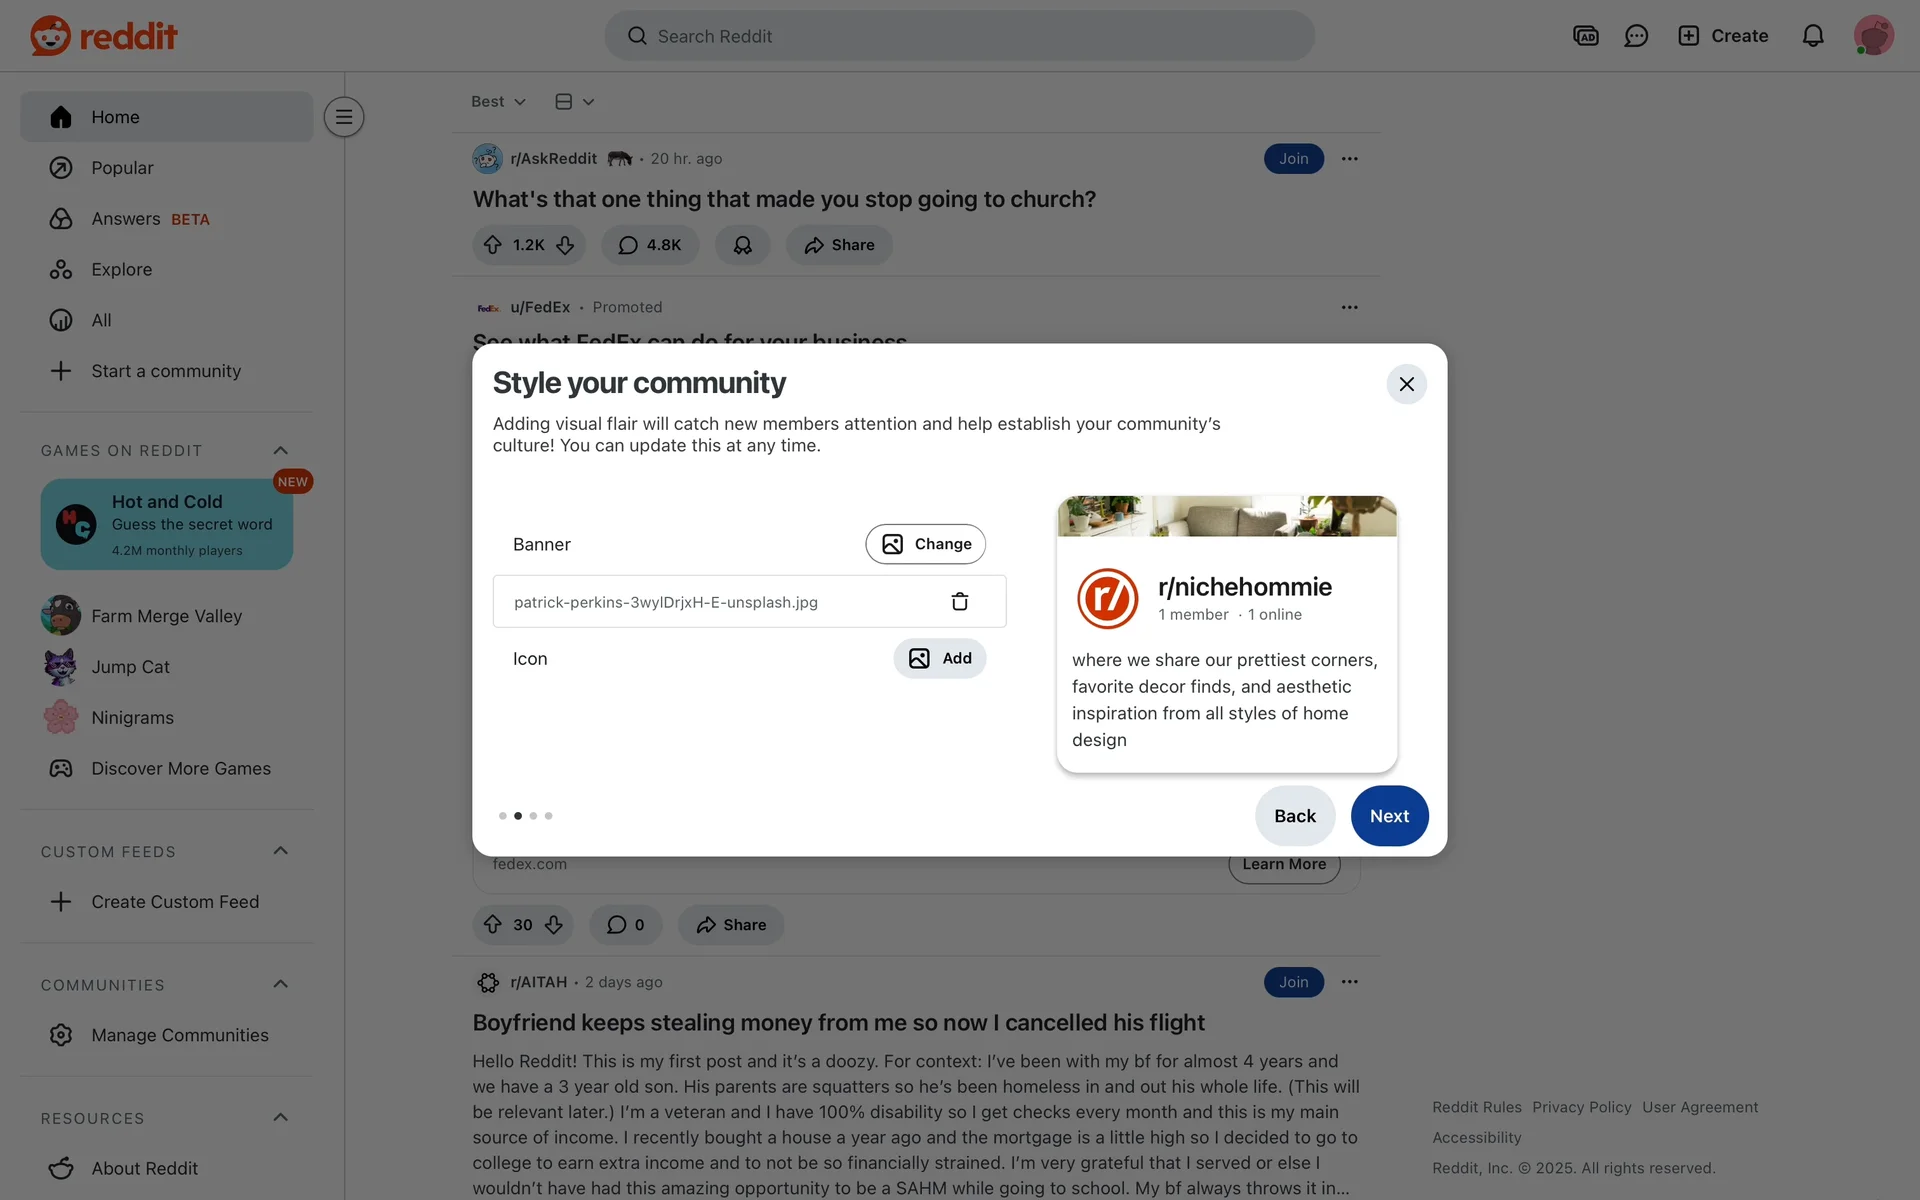This screenshot has width=1920, height=1200.
Task: Collapse the Games on Reddit section
Action: [x=280, y=450]
